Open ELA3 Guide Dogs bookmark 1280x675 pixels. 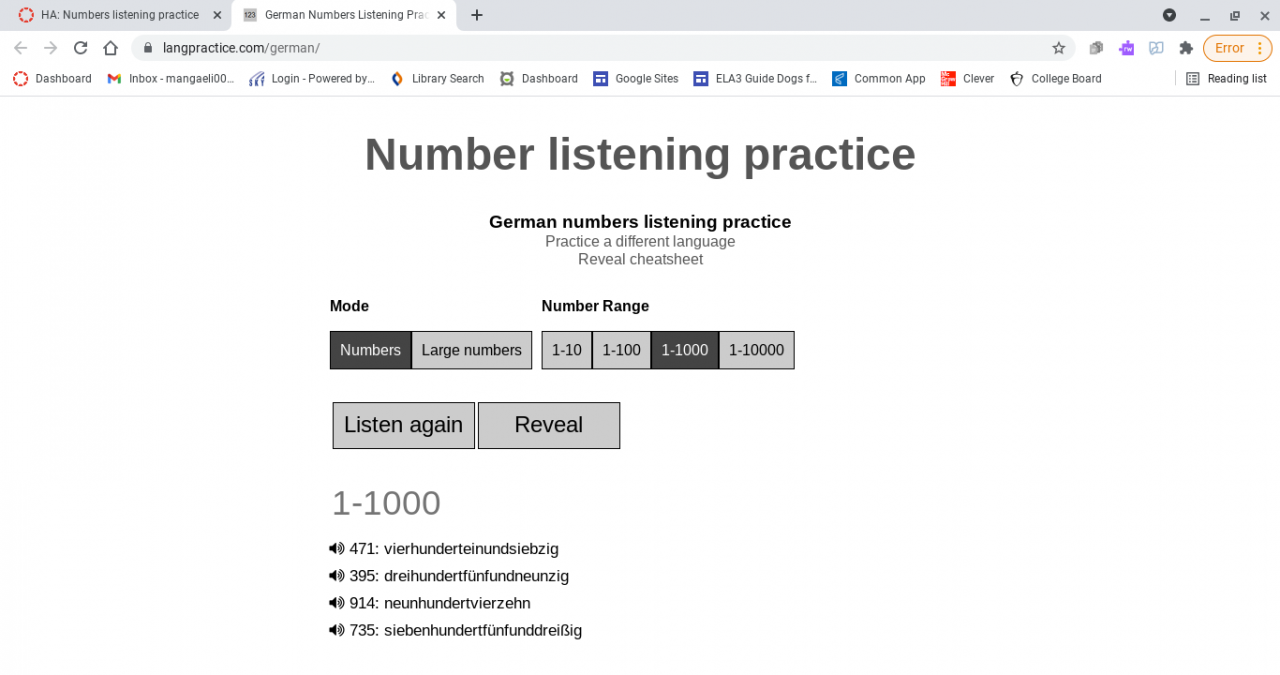tap(755, 78)
